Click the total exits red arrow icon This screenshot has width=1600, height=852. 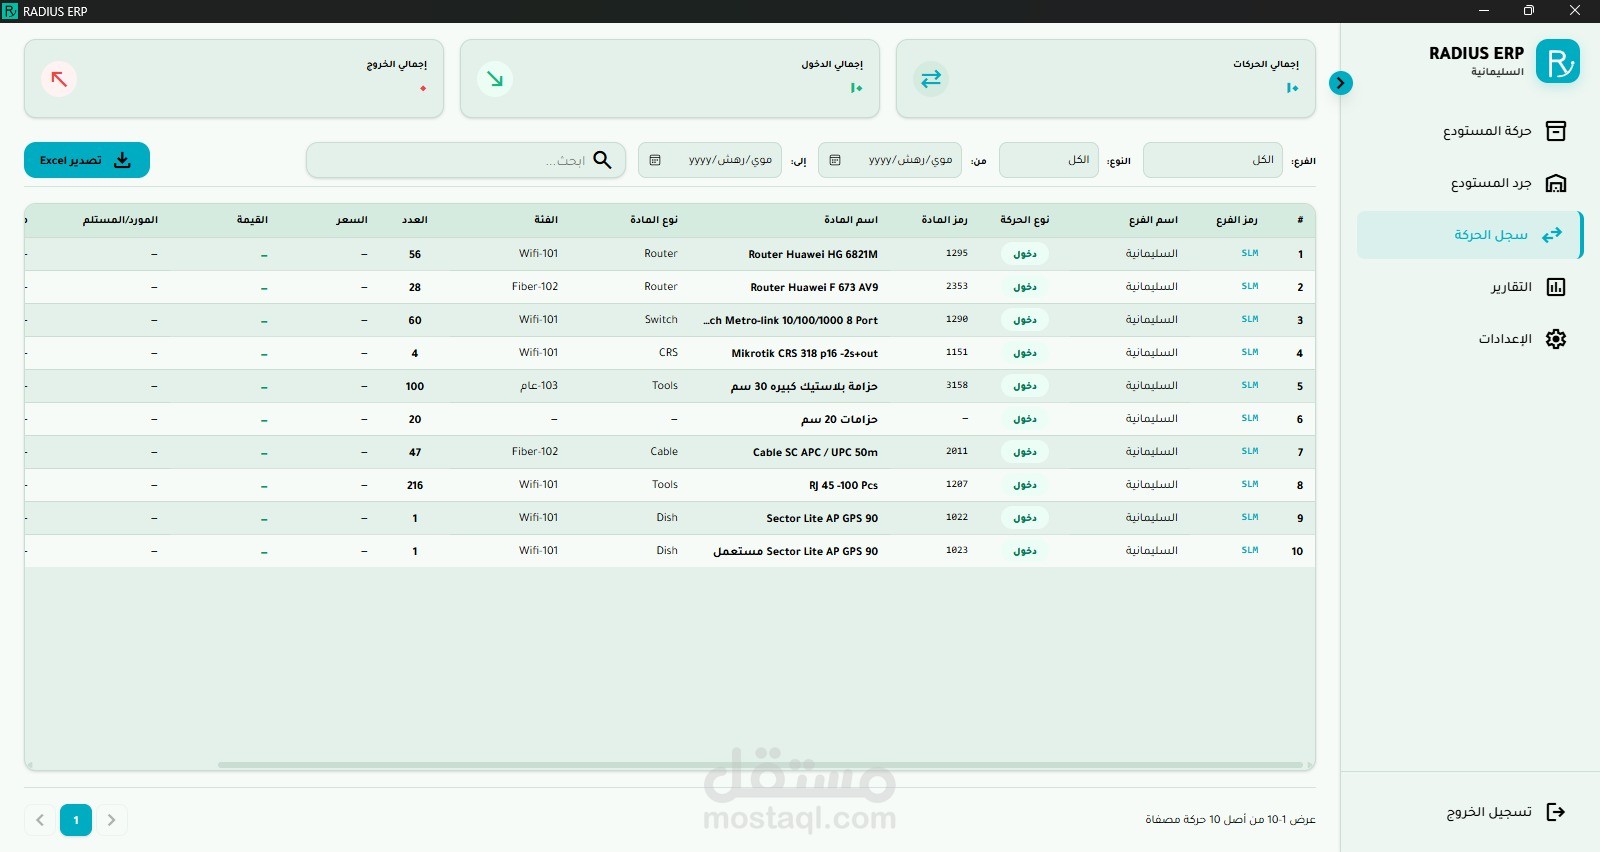click(59, 79)
